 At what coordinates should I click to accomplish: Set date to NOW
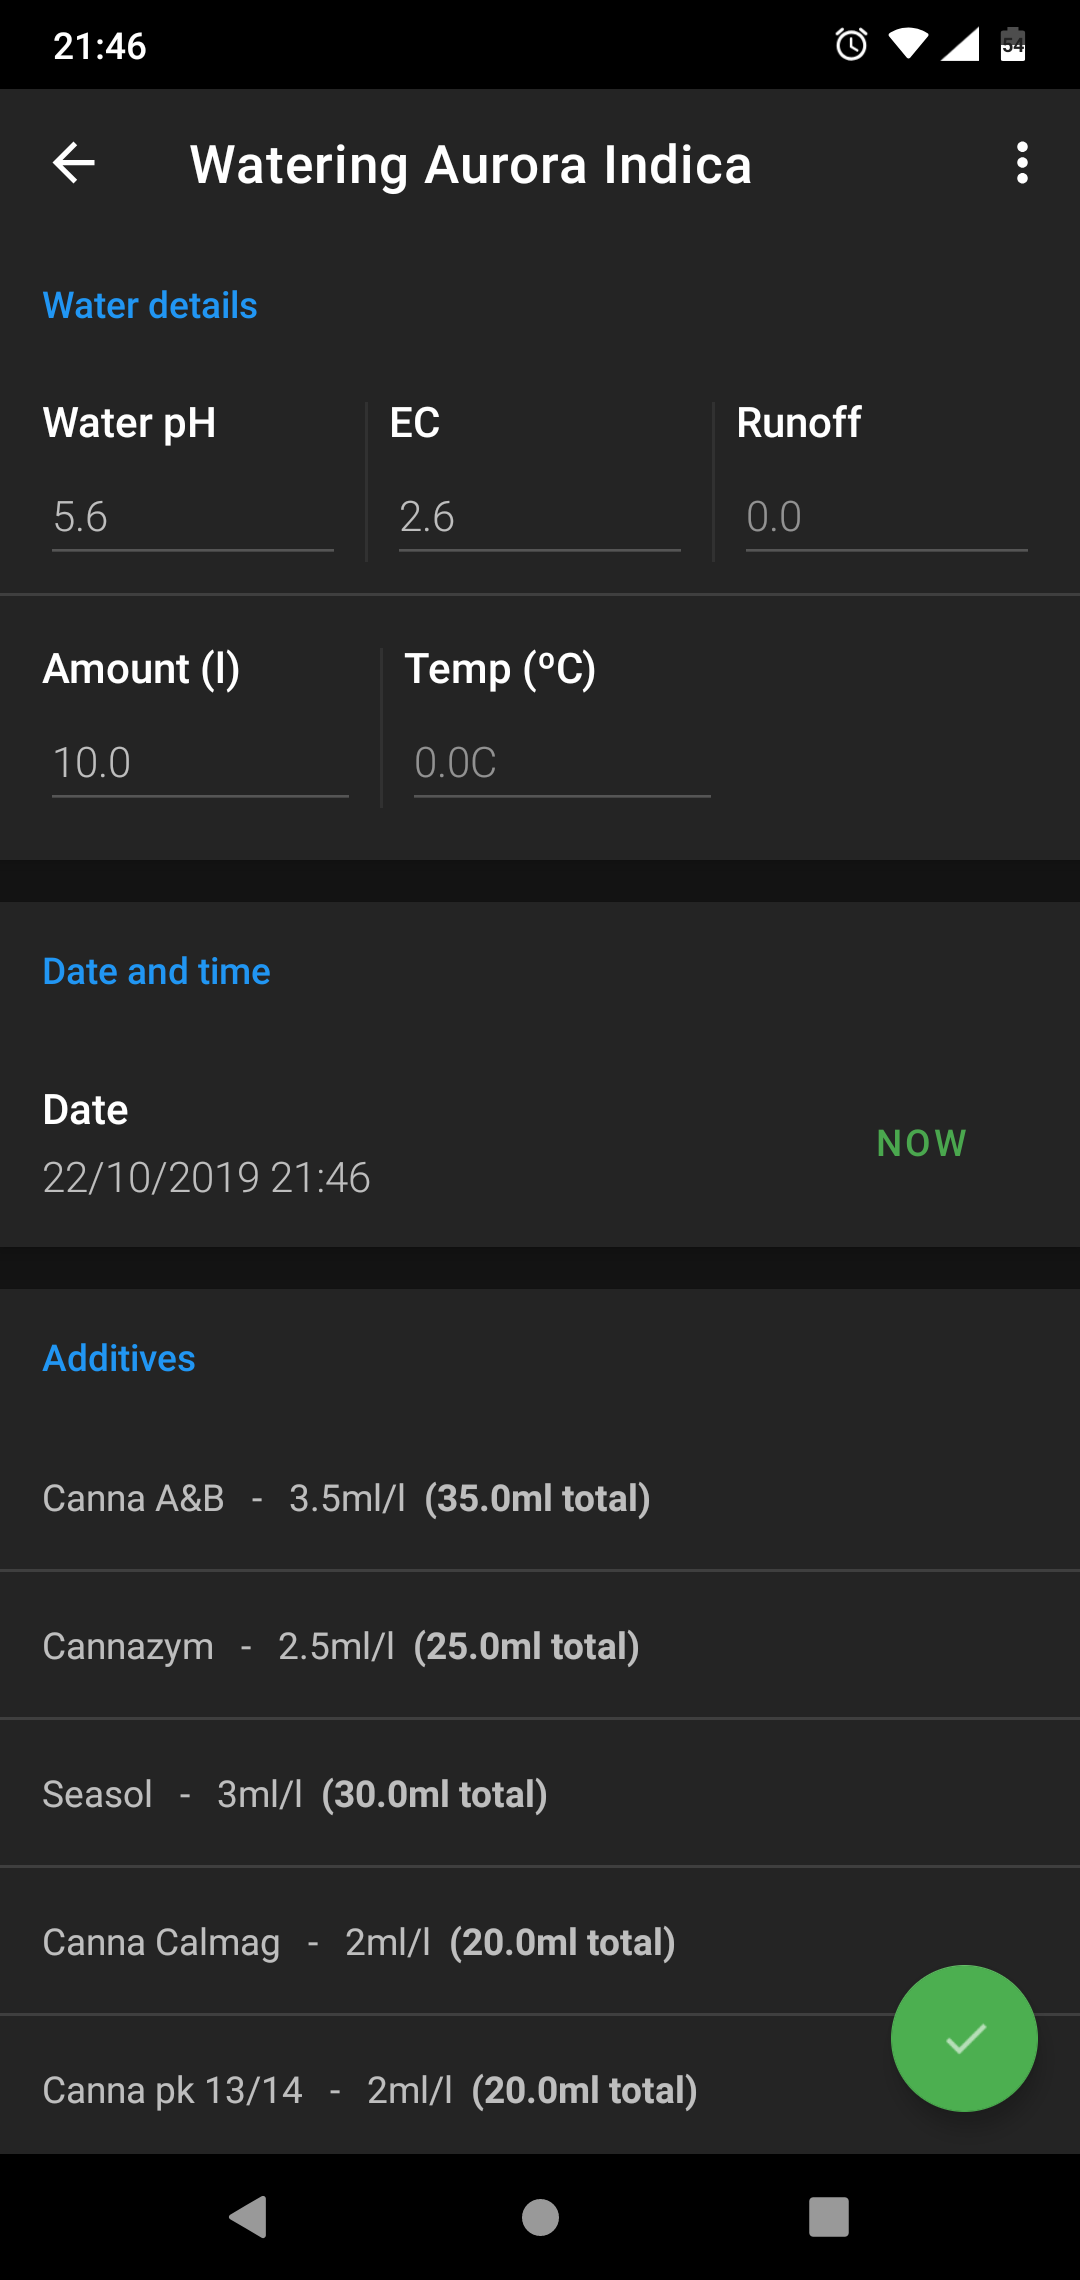click(921, 1143)
